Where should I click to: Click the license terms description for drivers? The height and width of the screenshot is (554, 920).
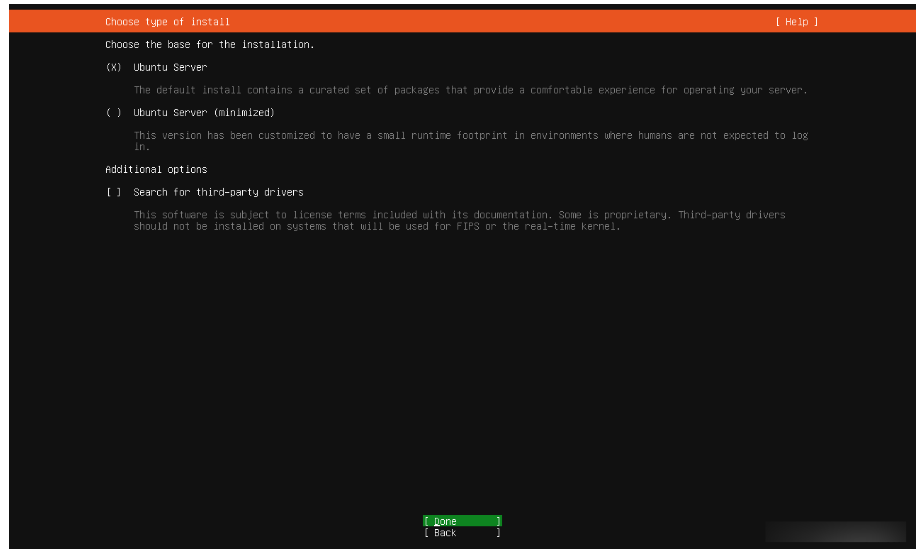coord(459,215)
